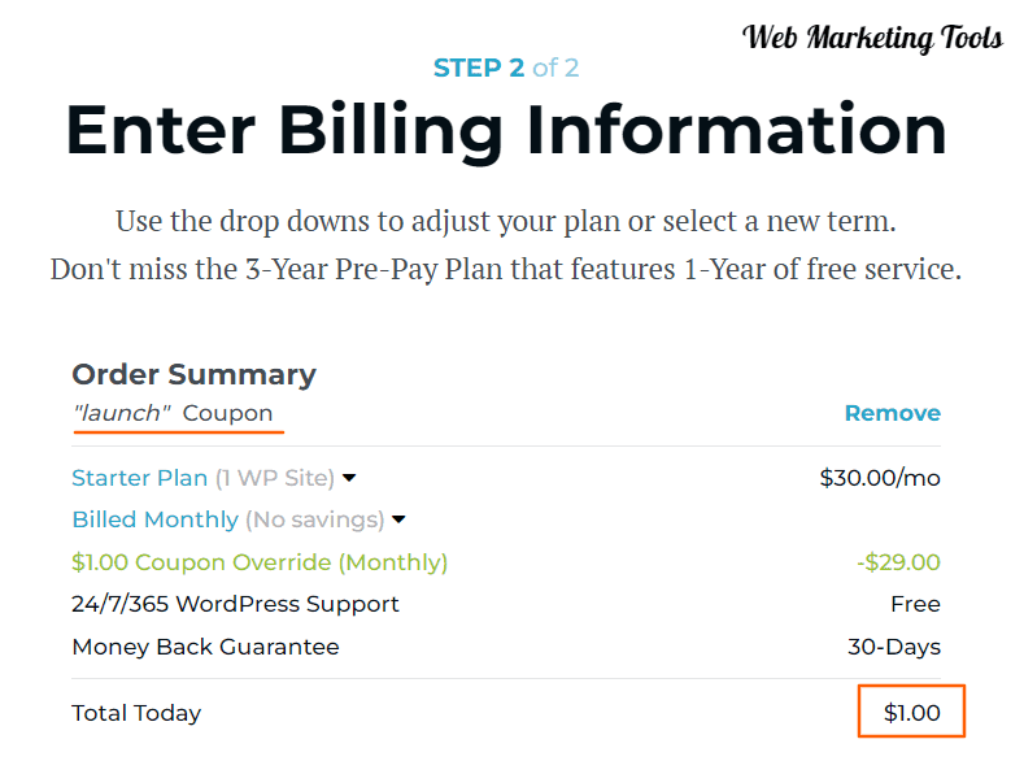Open the Starter Plan dropdown arrow

[x=349, y=478]
